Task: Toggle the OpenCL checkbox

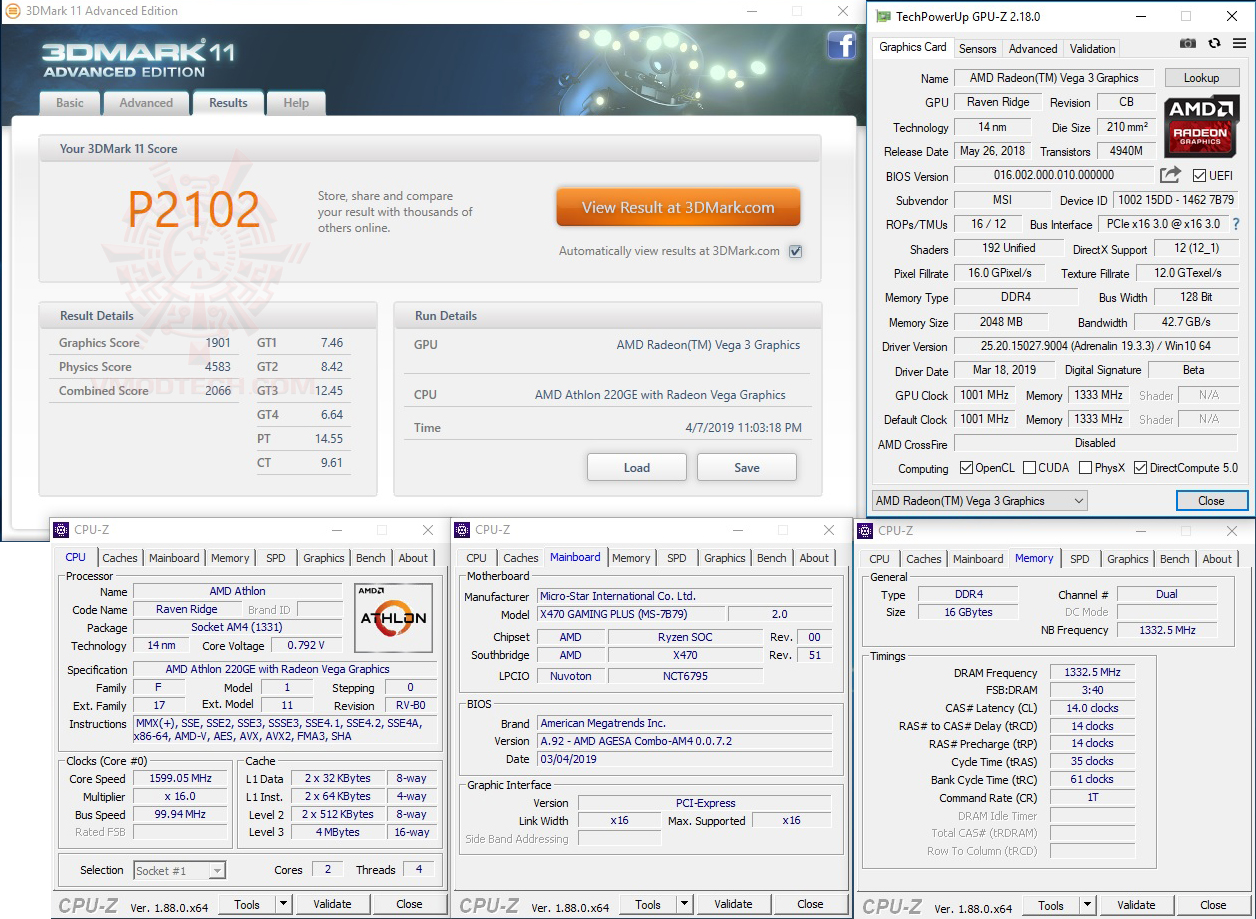Action: tap(966, 468)
